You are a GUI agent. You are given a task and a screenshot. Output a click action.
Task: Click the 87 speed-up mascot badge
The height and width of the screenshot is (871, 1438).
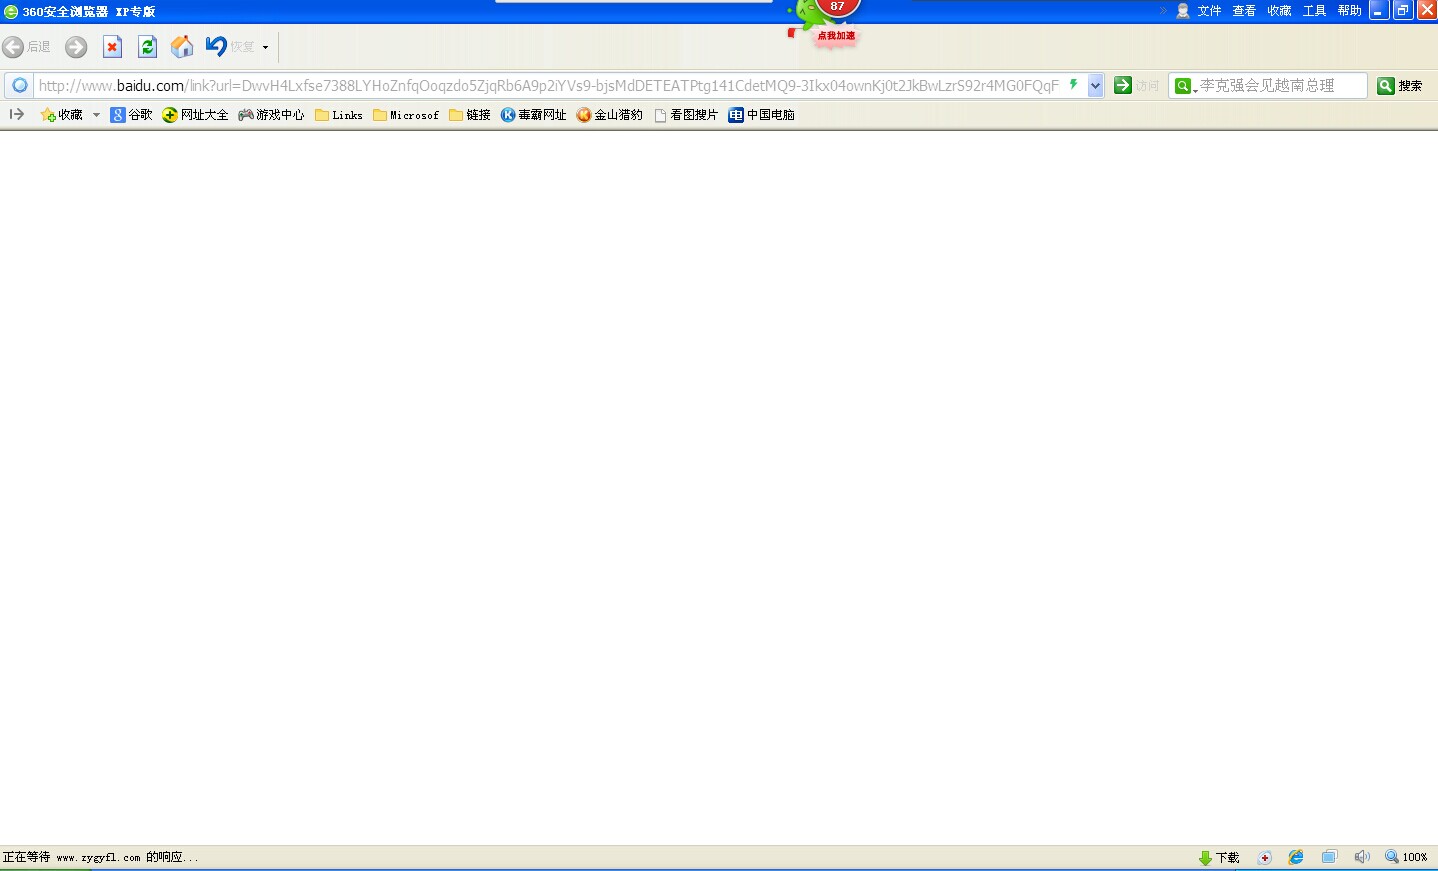(835, 10)
